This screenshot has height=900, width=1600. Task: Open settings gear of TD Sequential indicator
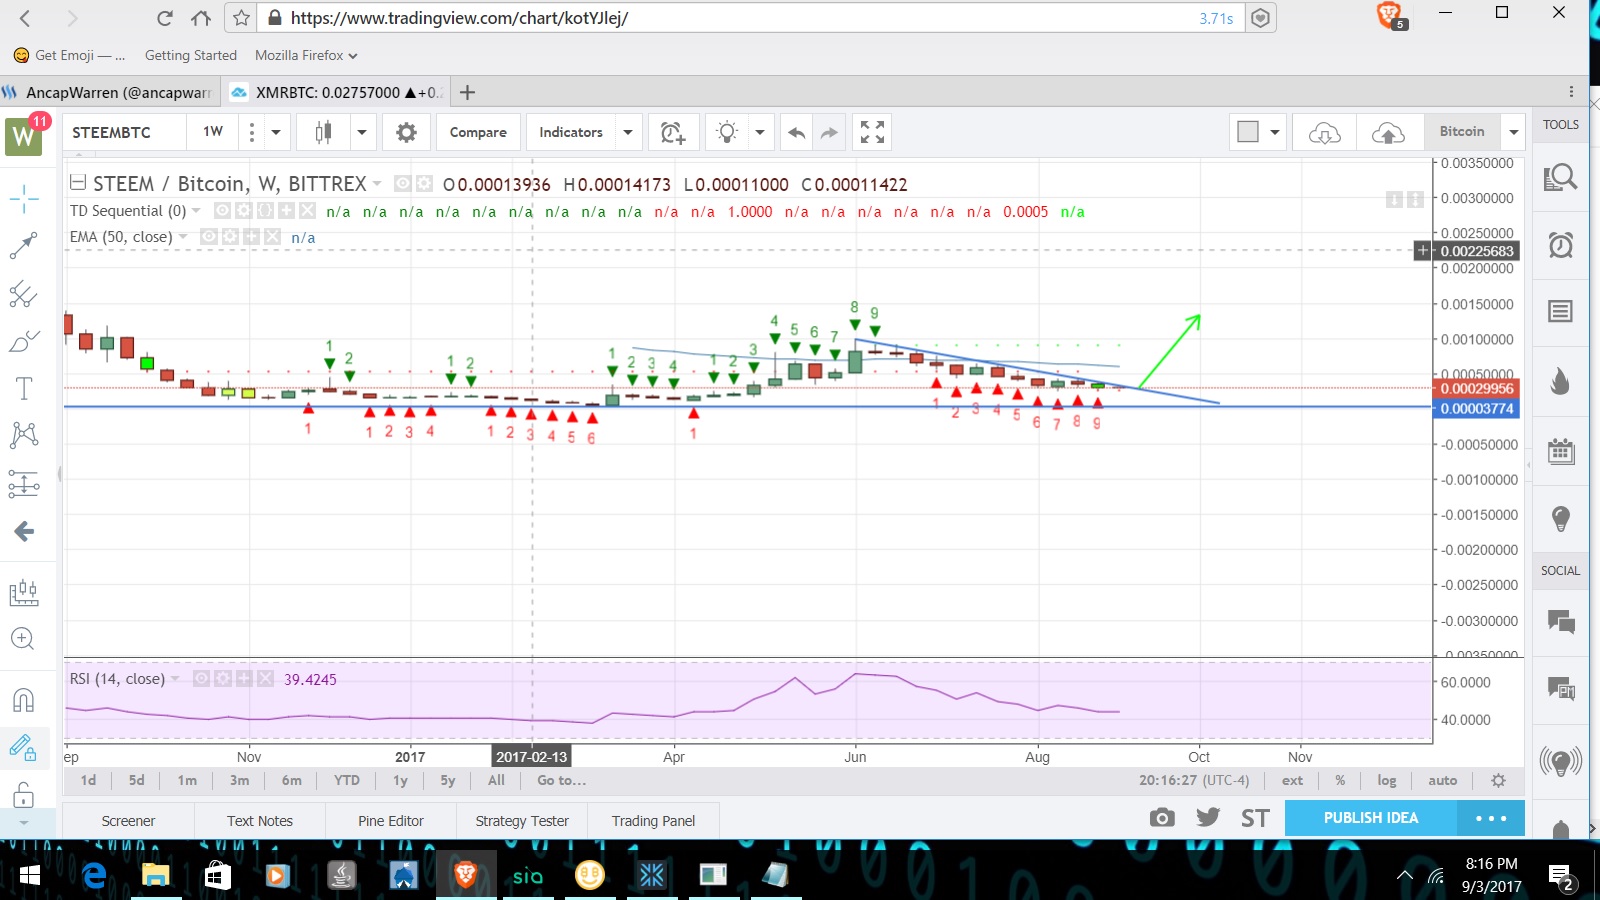coord(243,211)
